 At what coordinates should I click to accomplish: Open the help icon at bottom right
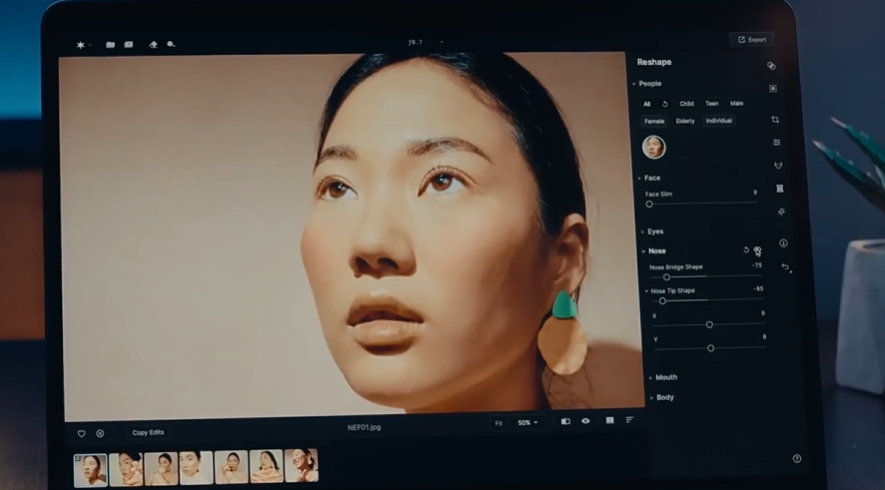tap(796, 458)
